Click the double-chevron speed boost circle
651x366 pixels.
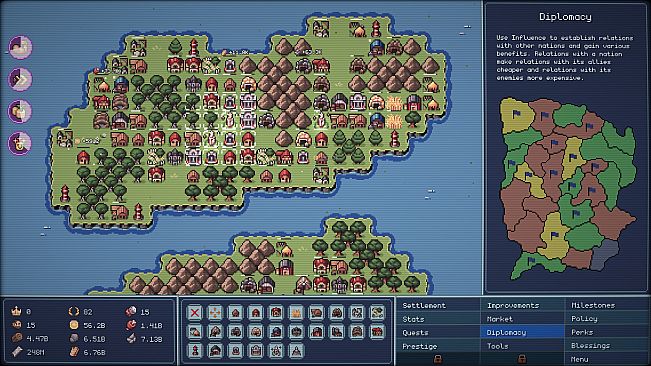coord(20,79)
